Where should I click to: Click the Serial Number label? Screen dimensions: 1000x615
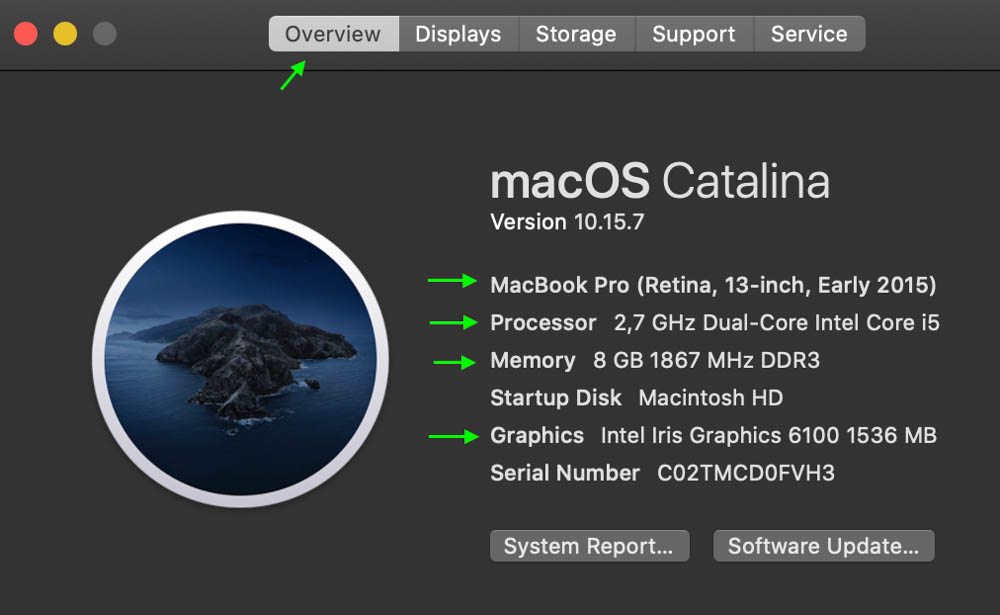point(564,473)
